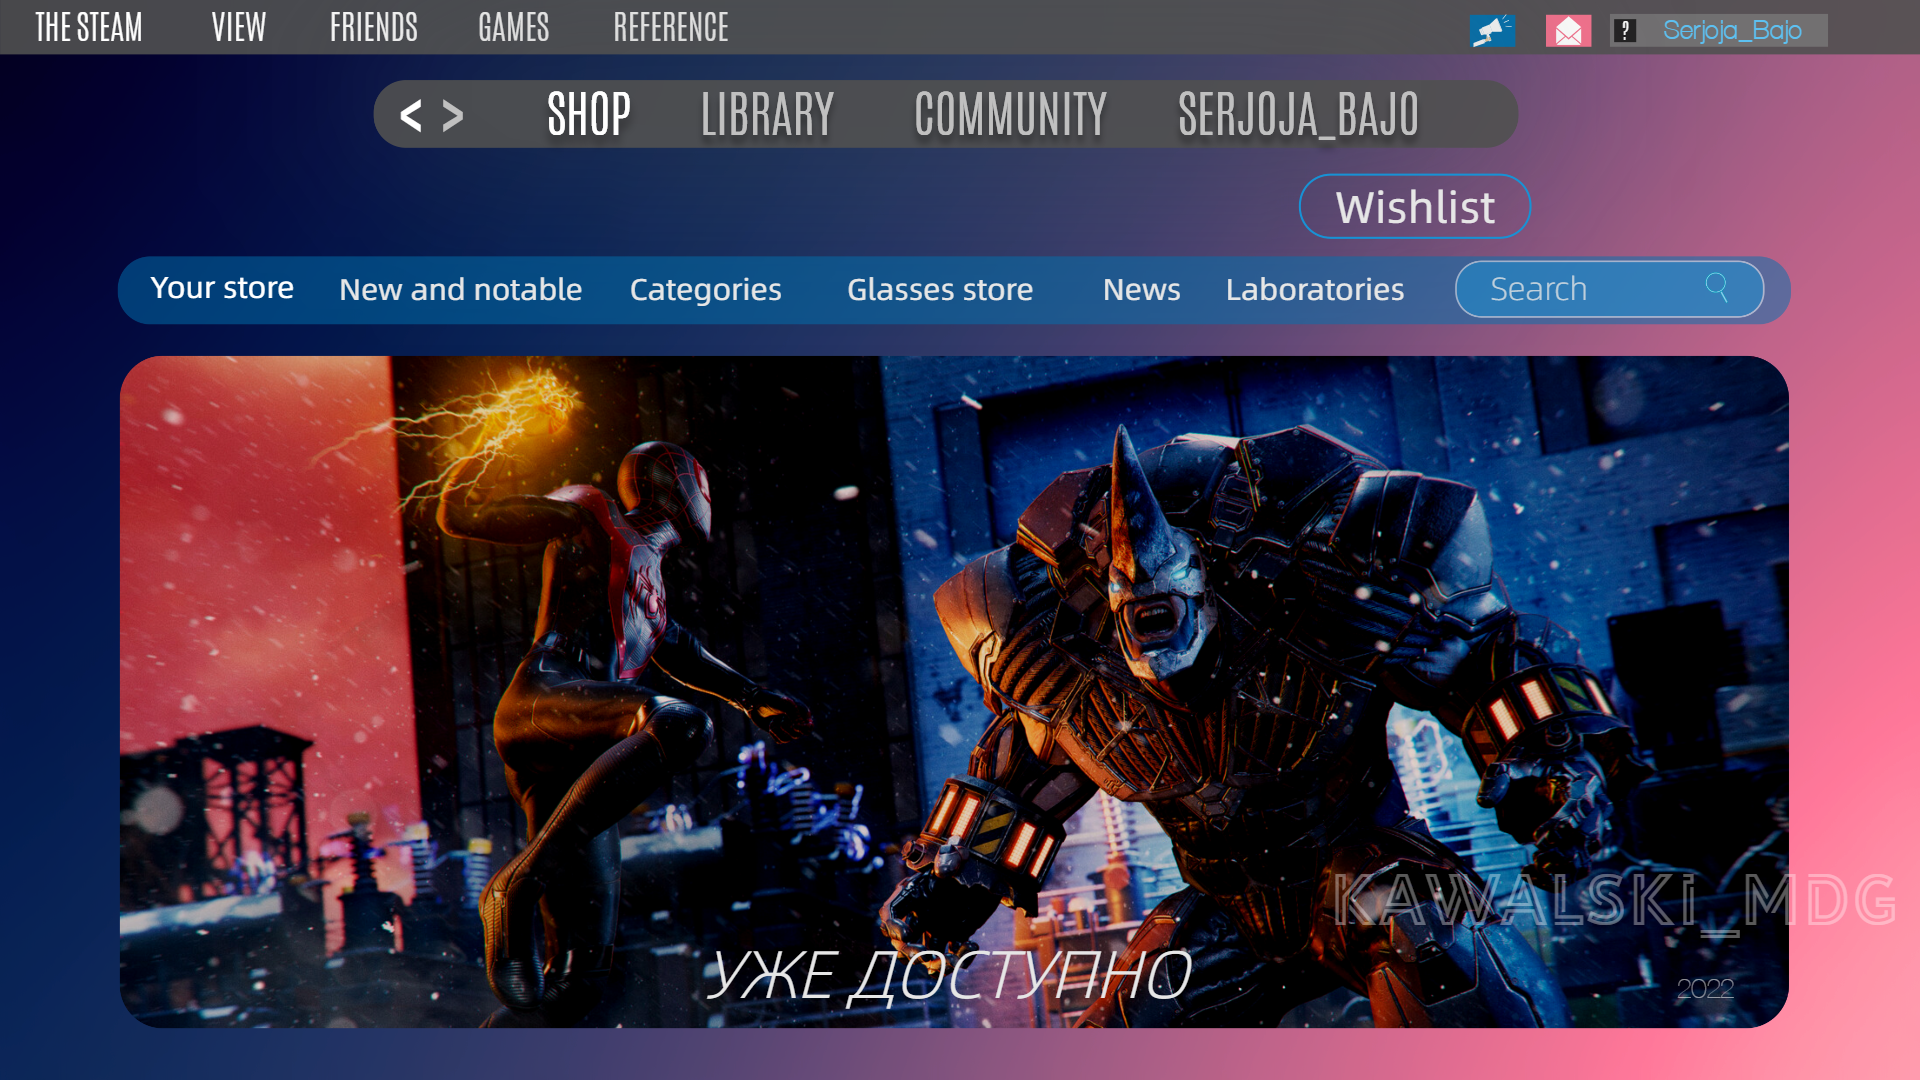
Task: Open the SERJOJA_BAJO profile tab
Action: [1299, 114]
